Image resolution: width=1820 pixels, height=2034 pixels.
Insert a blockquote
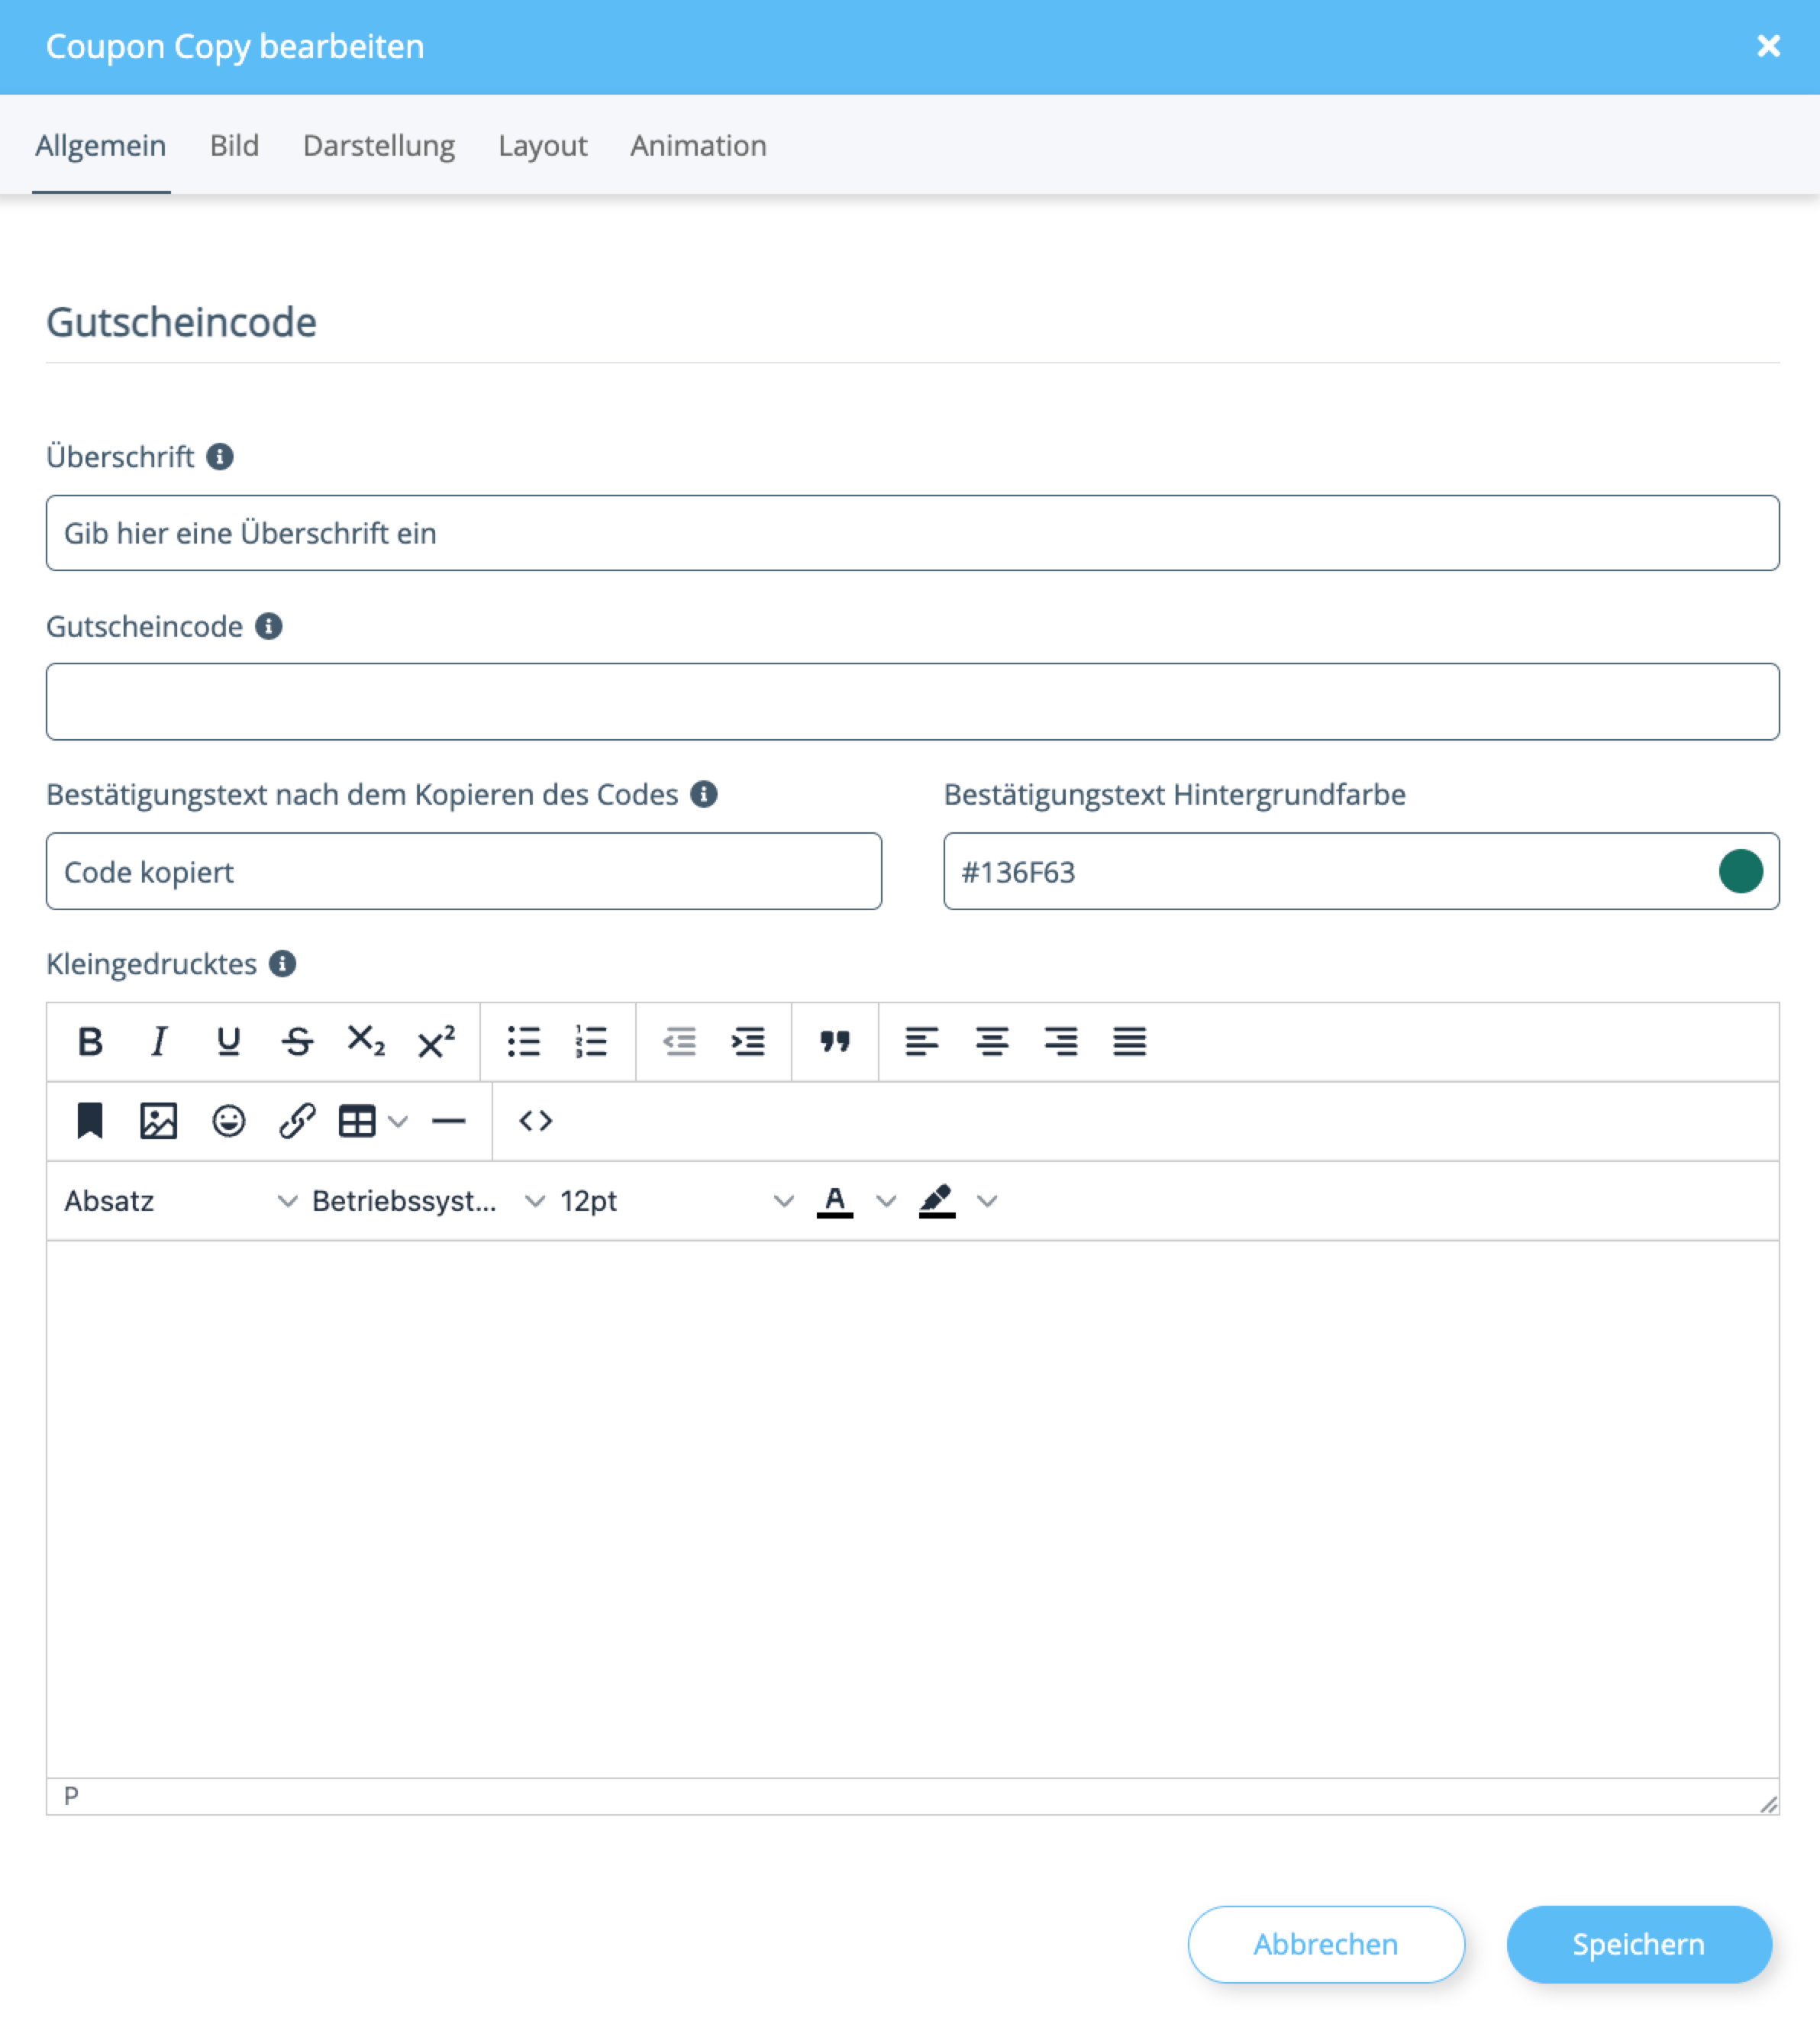click(x=835, y=1041)
